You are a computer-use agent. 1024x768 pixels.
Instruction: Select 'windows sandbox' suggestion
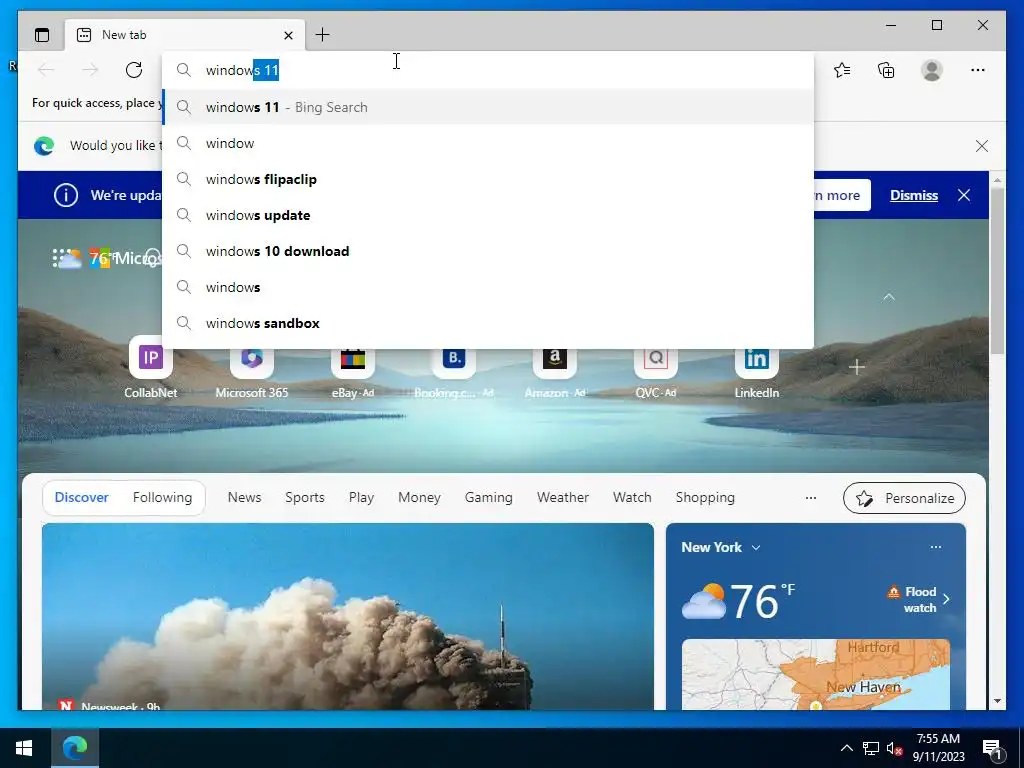tap(488, 323)
